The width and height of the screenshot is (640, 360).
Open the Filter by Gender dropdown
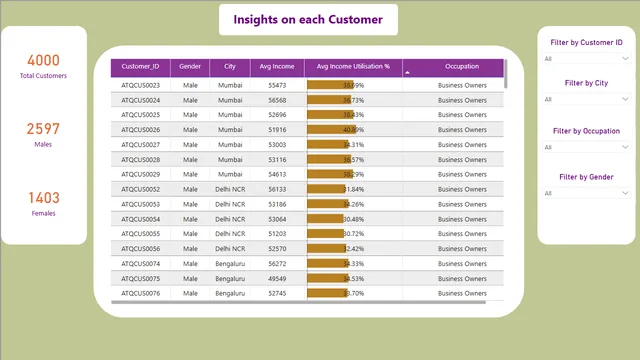tap(586, 193)
